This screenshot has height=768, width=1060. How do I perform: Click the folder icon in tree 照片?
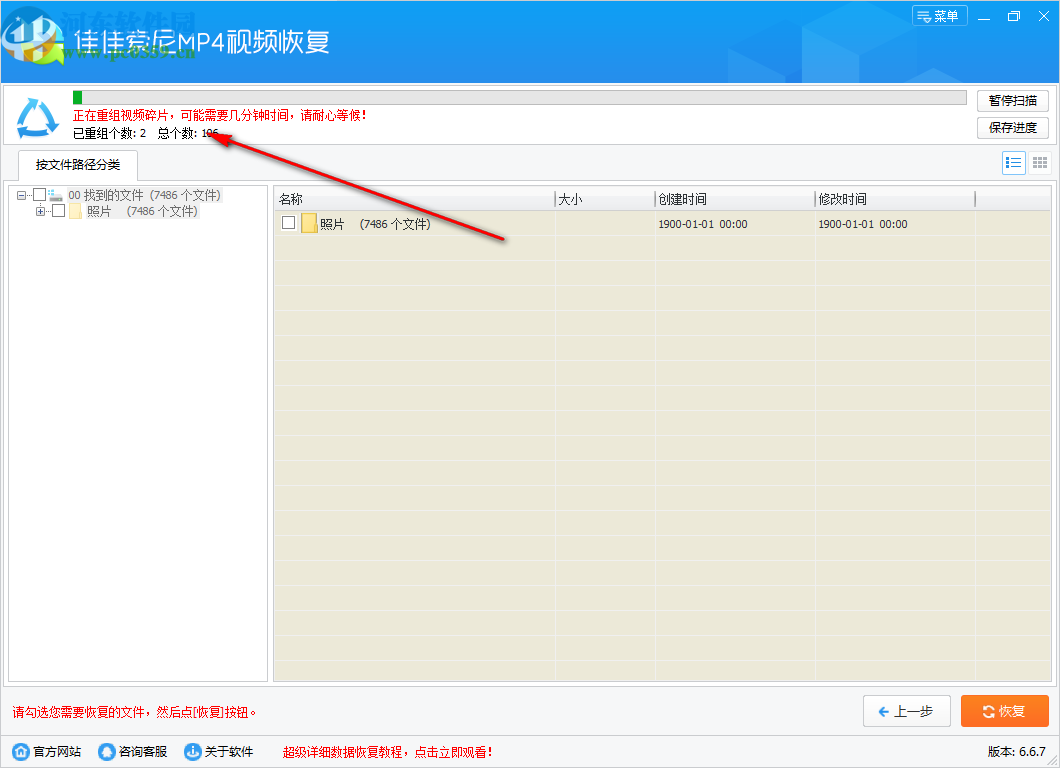click(x=75, y=212)
